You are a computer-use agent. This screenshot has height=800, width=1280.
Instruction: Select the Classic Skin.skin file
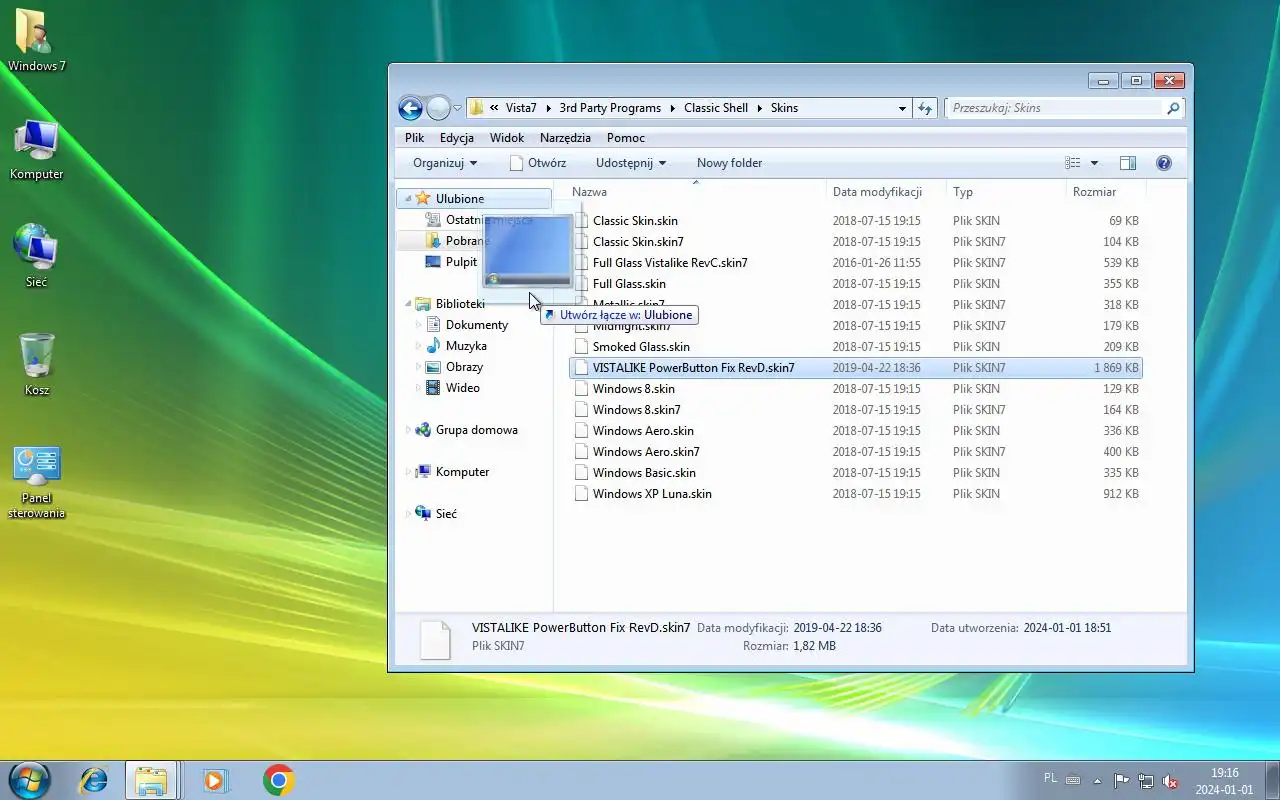[635, 221]
